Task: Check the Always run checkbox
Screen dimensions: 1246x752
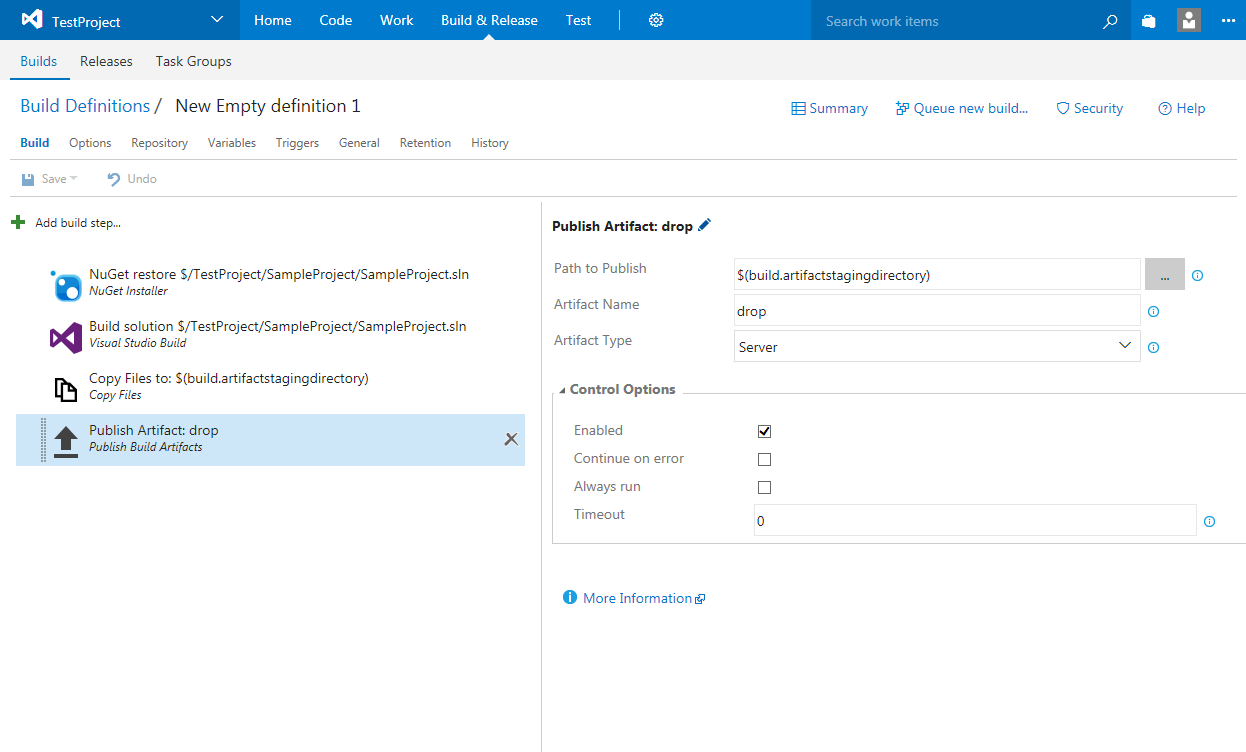Action: coord(764,488)
